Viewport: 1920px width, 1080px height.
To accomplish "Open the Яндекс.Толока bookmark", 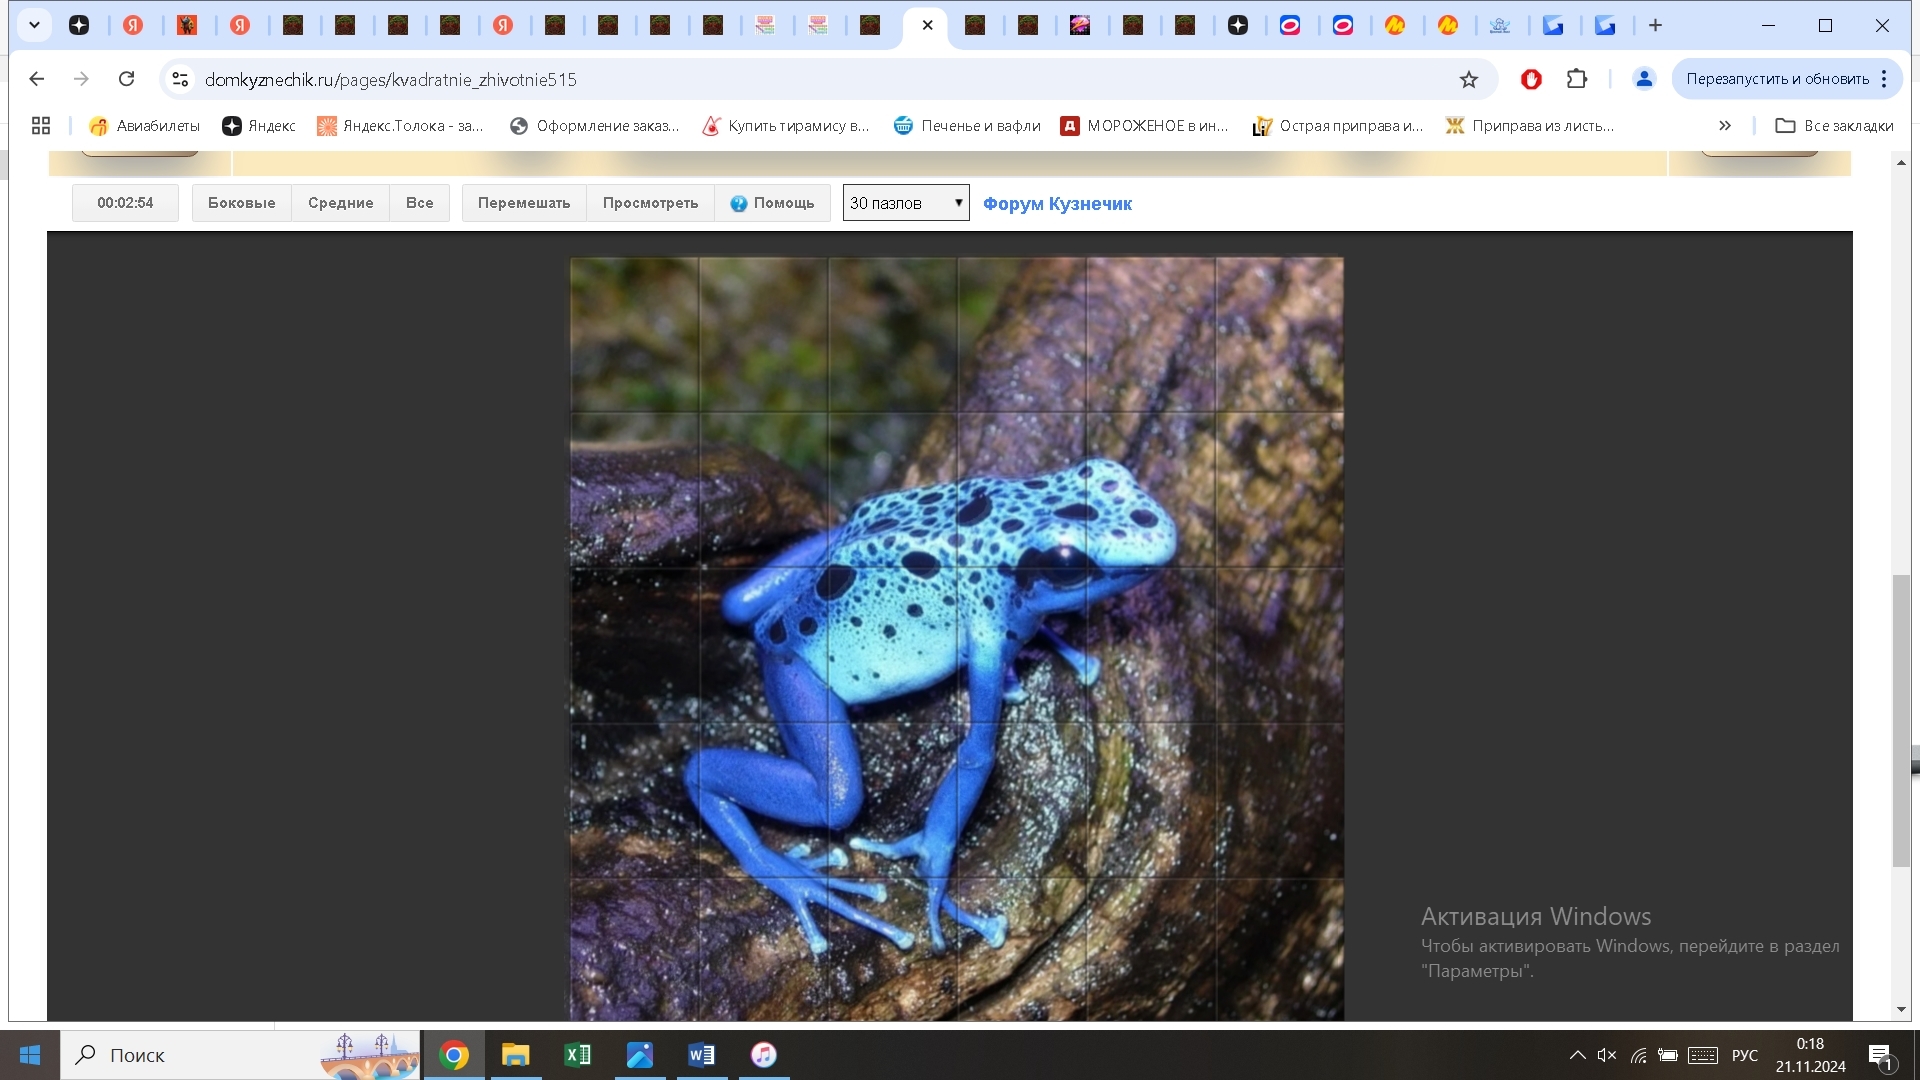I will tap(400, 125).
